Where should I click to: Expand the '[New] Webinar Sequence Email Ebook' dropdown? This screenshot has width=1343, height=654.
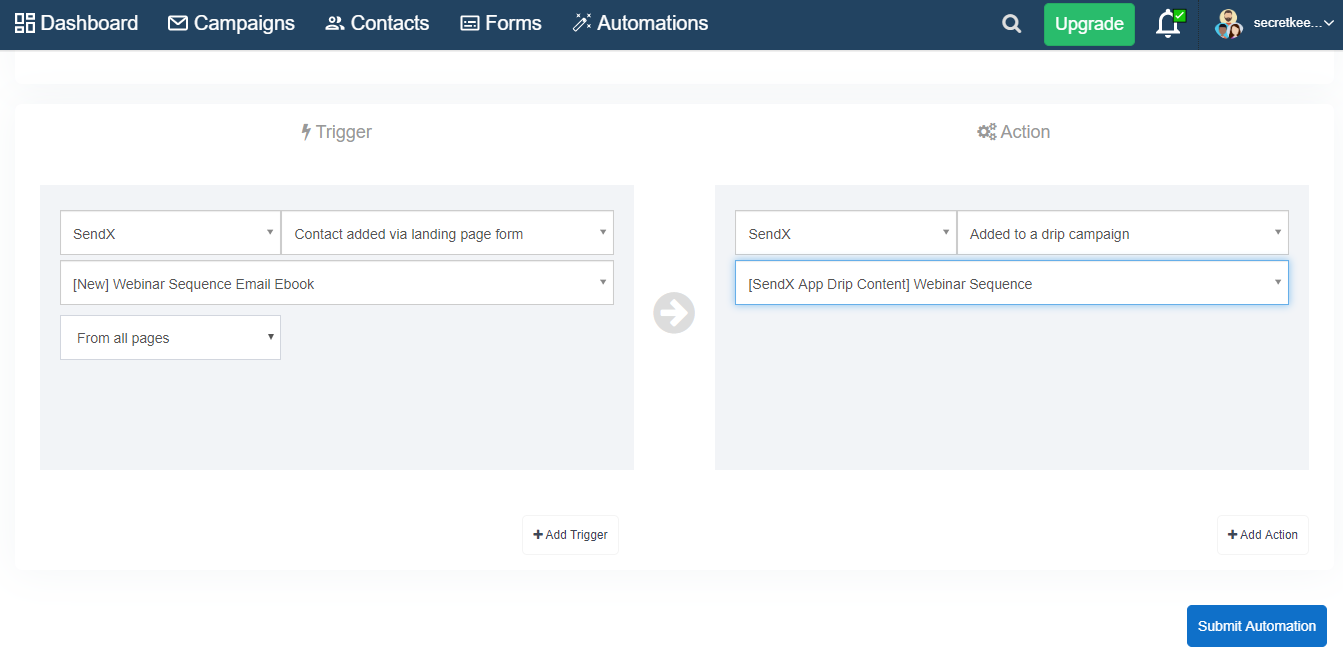(337, 283)
